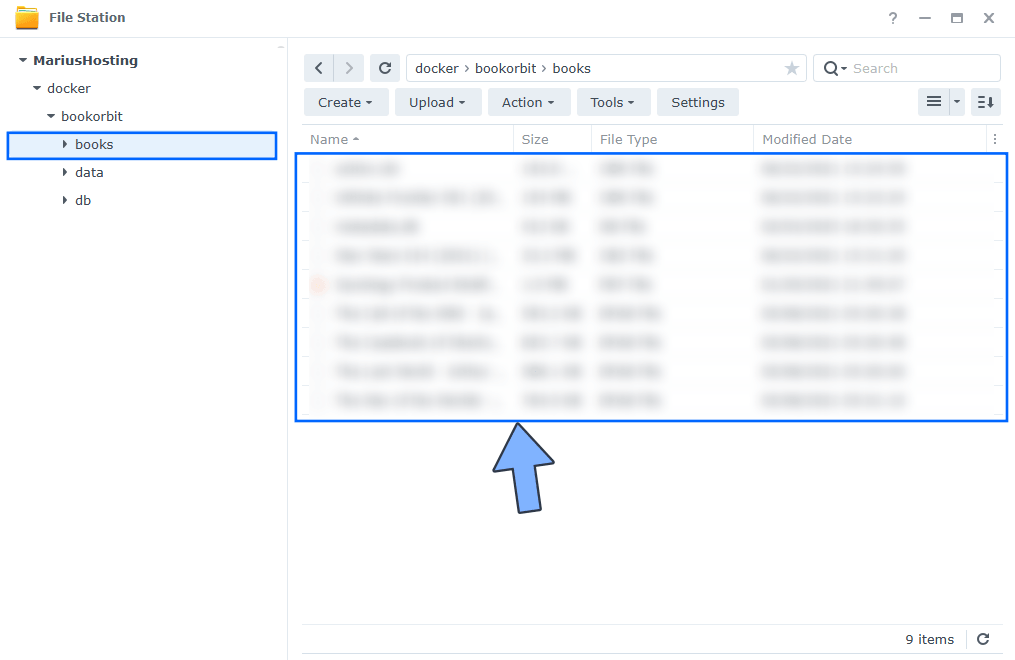Open the column options menu
Screen dimensions: 1015x660
[994, 139]
